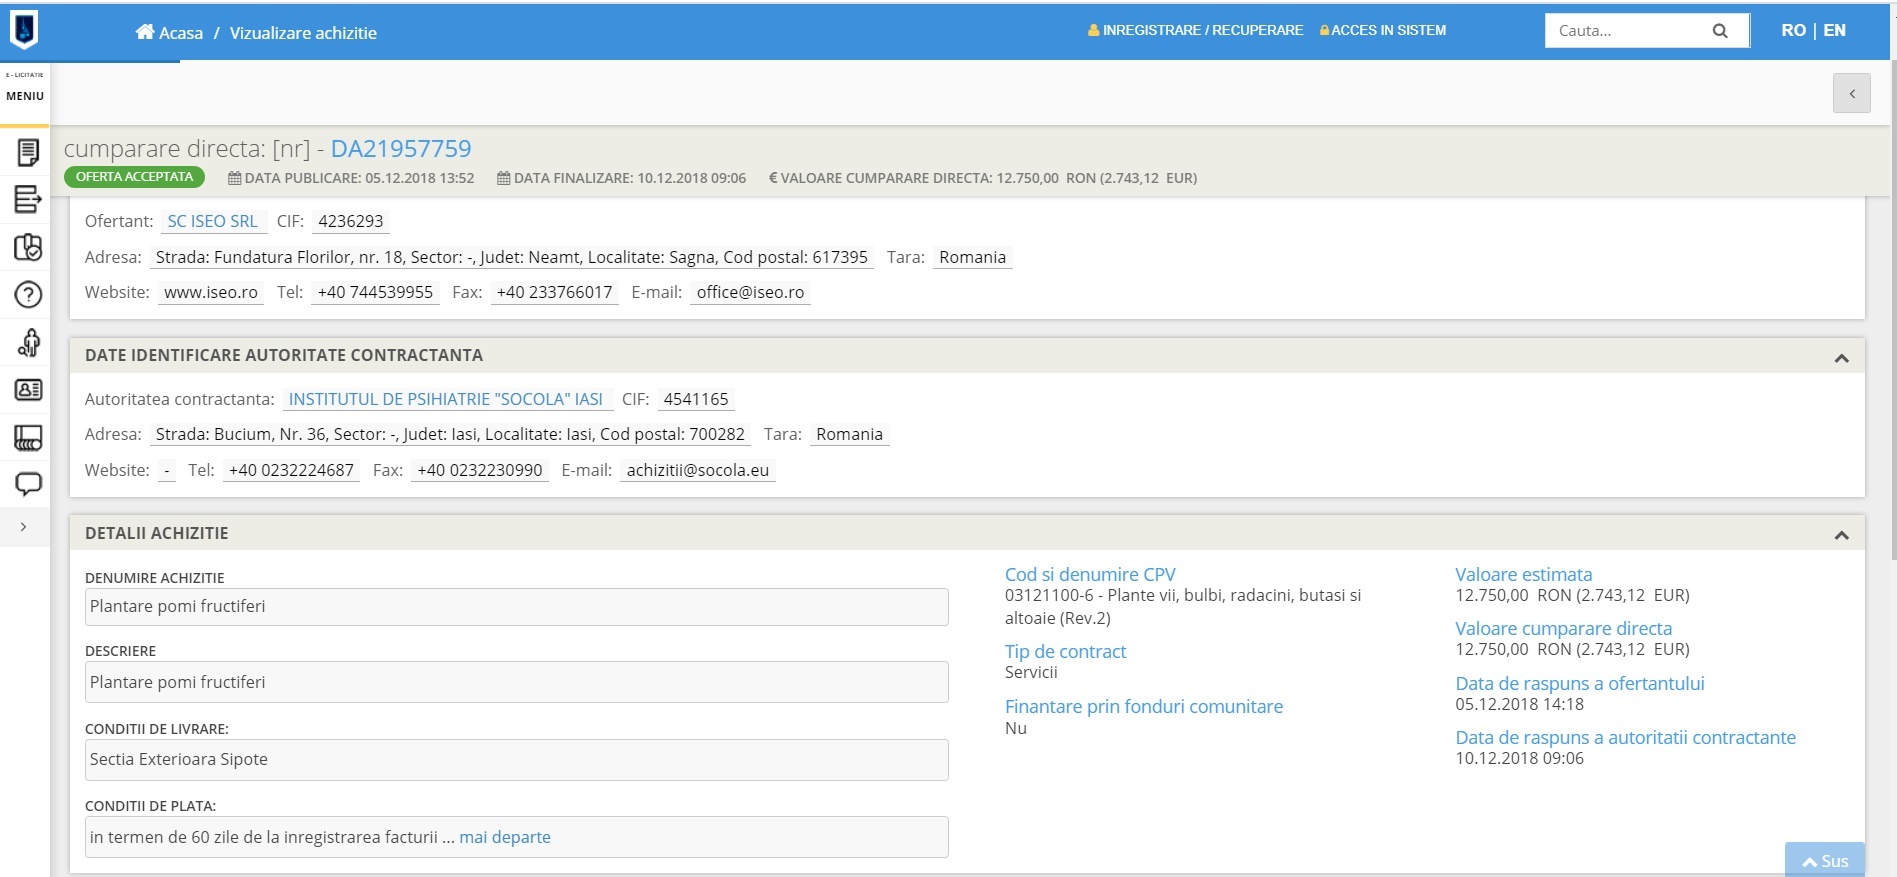Click supplier fax +40 233766017

tap(554, 292)
